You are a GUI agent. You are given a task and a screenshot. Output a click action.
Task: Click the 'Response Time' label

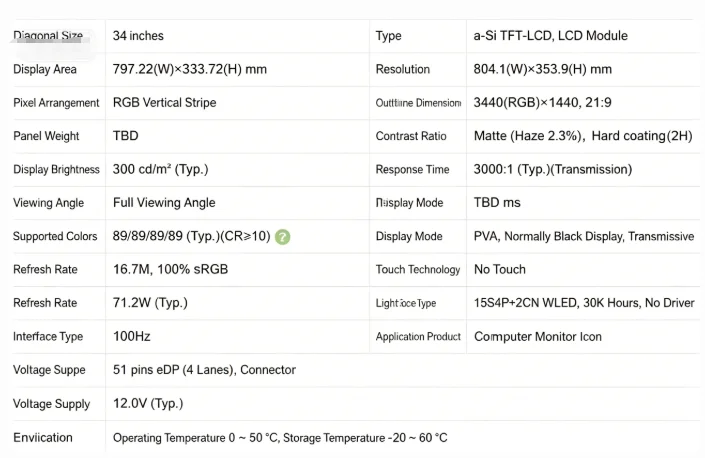click(412, 169)
